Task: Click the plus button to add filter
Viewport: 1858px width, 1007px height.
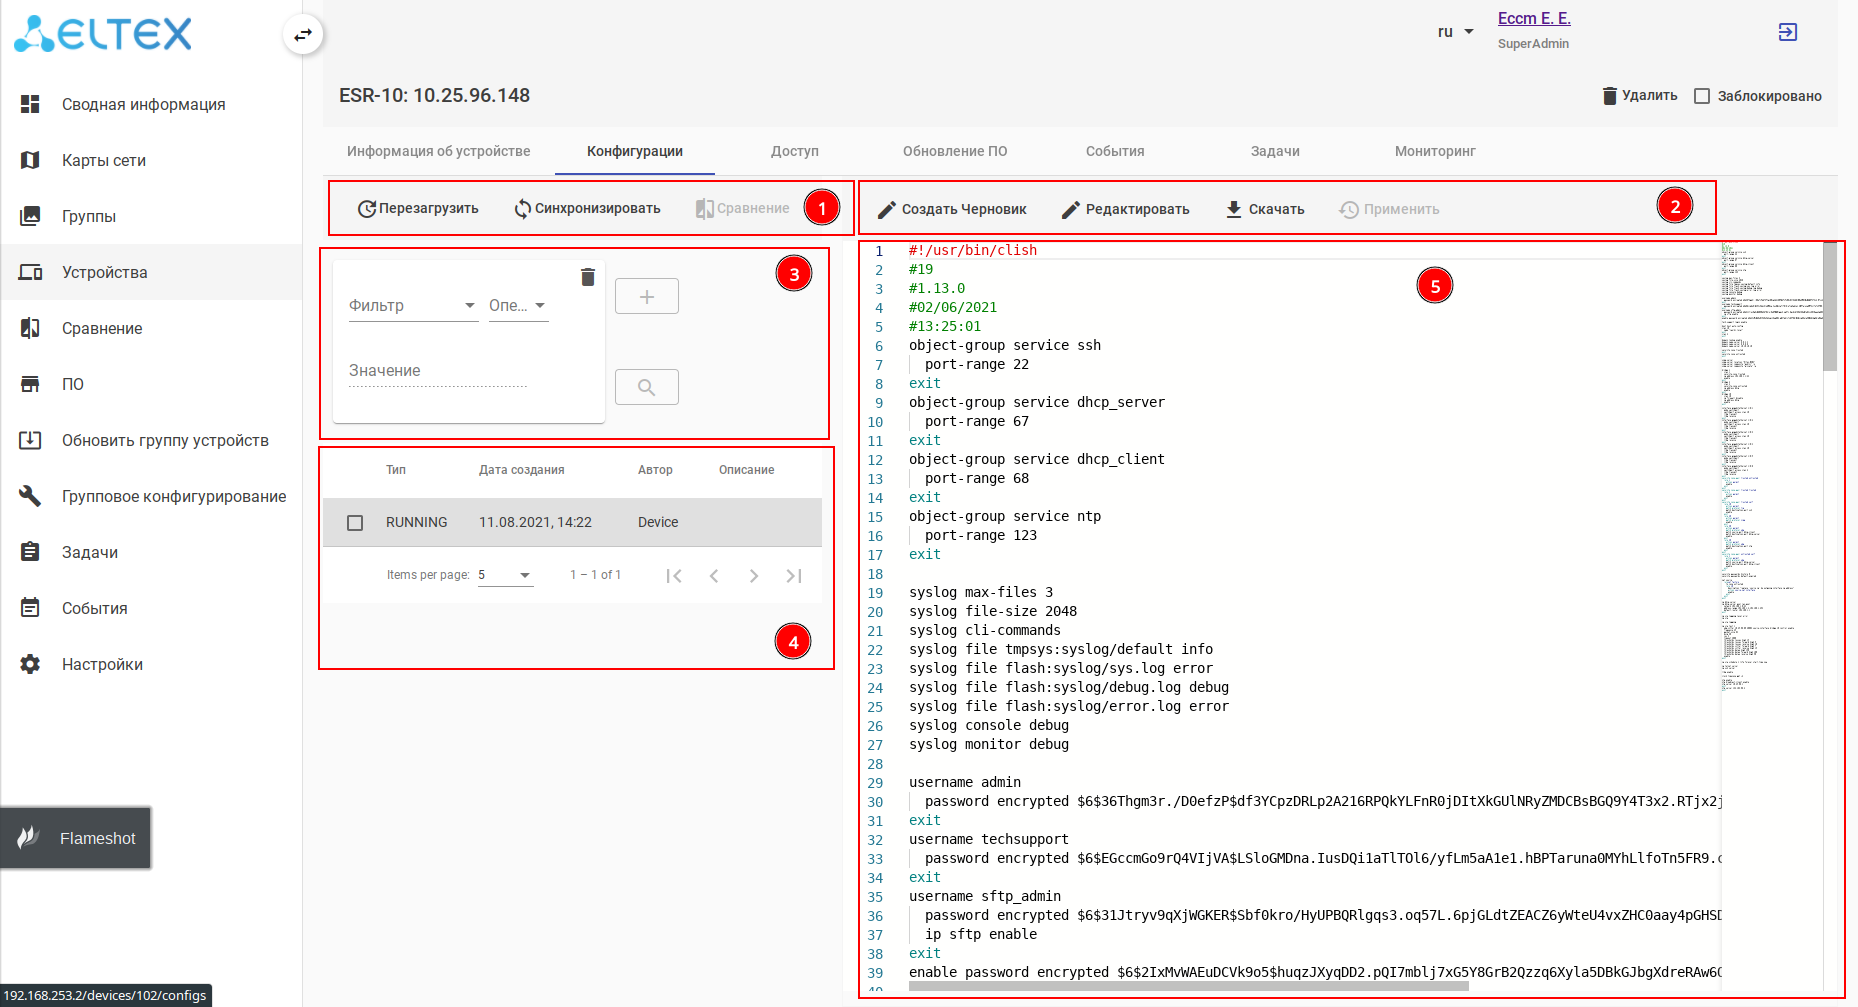Action: click(646, 296)
